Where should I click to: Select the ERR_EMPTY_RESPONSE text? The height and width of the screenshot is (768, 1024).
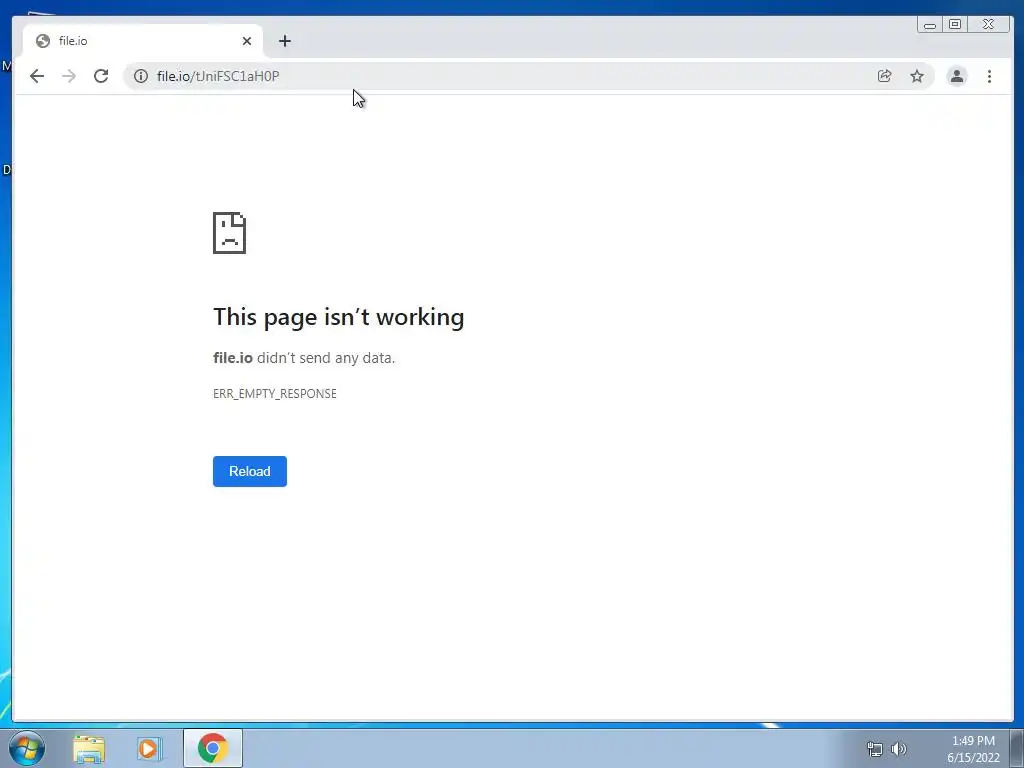275,394
